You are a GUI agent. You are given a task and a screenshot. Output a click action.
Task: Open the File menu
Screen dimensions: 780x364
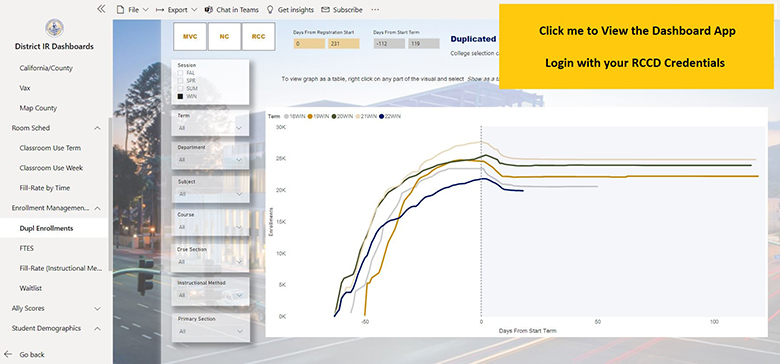(132, 9)
